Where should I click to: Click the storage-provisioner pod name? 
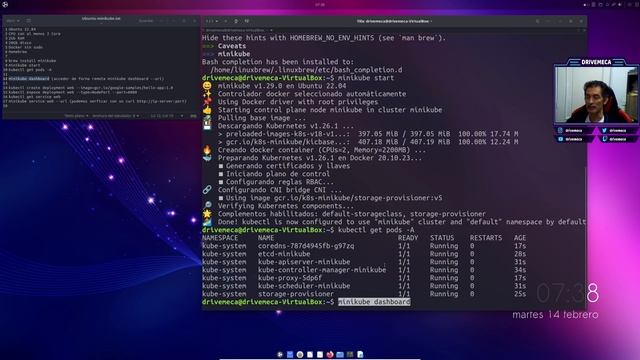296,294
